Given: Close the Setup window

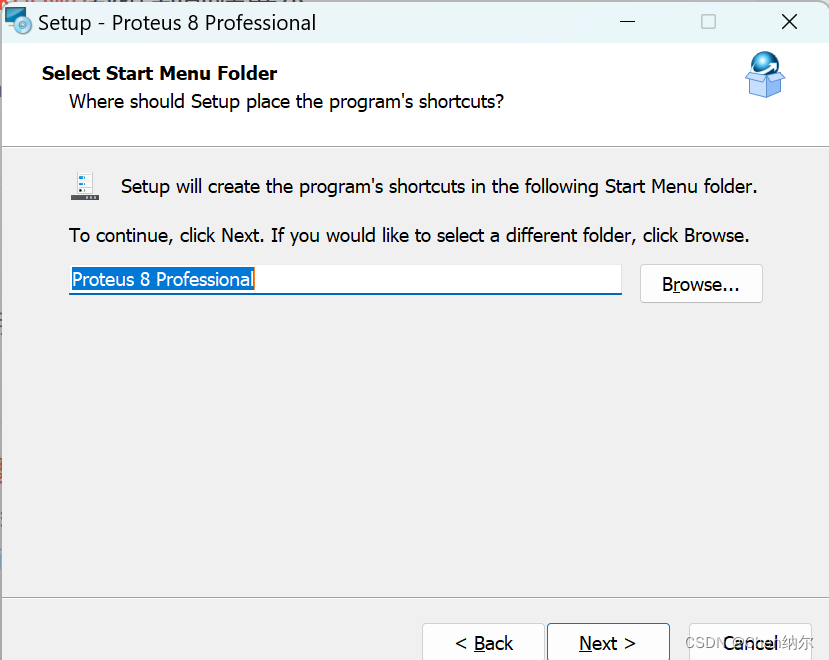Looking at the screenshot, I should click(789, 22).
